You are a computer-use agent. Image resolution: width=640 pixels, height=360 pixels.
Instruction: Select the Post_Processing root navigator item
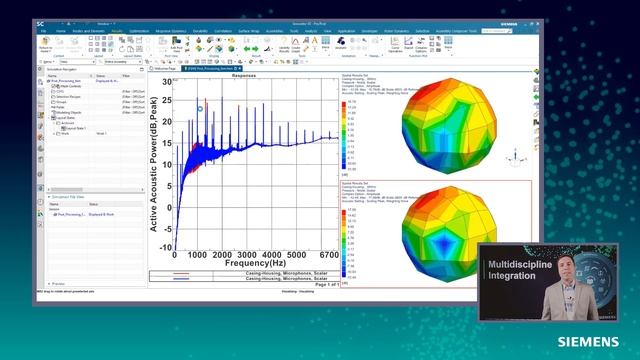[65, 81]
